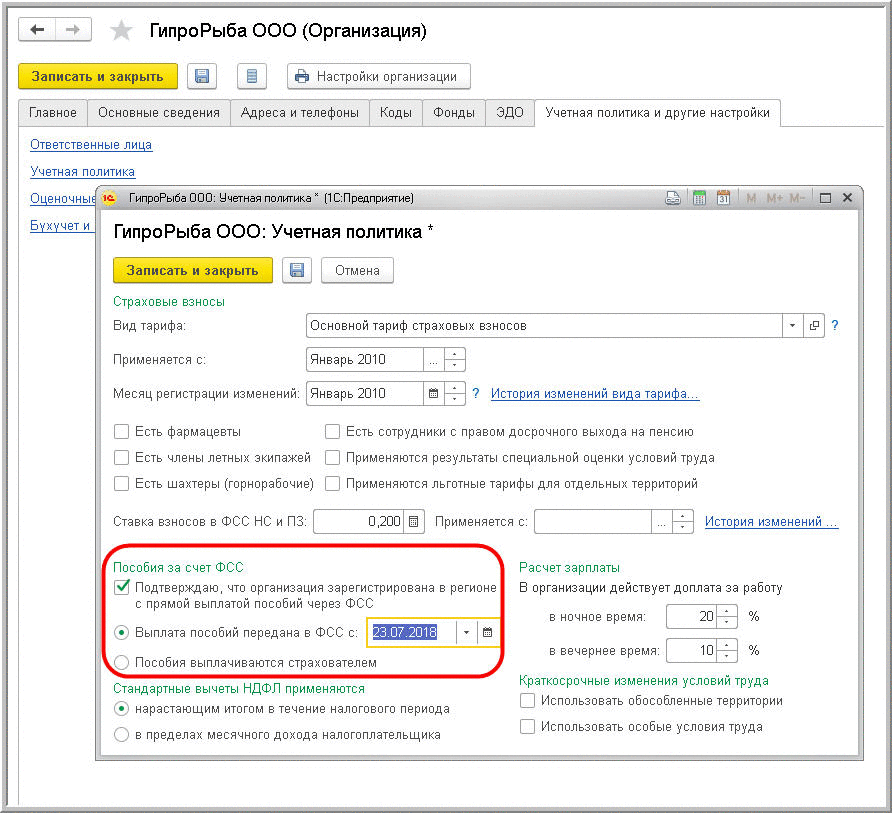The height and width of the screenshot is (813, 892).
Task: Open the calculator icon in the dialog title bar
Action: pyautogui.click(x=700, y=198)
